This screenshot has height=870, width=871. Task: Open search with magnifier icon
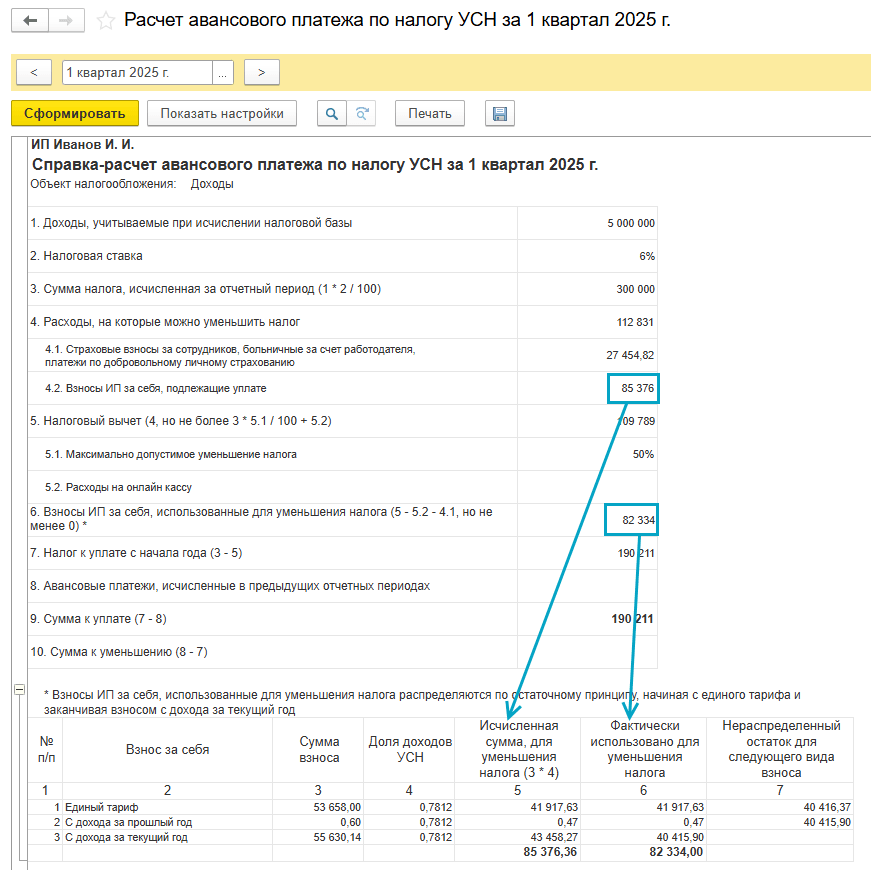(332, 113)
